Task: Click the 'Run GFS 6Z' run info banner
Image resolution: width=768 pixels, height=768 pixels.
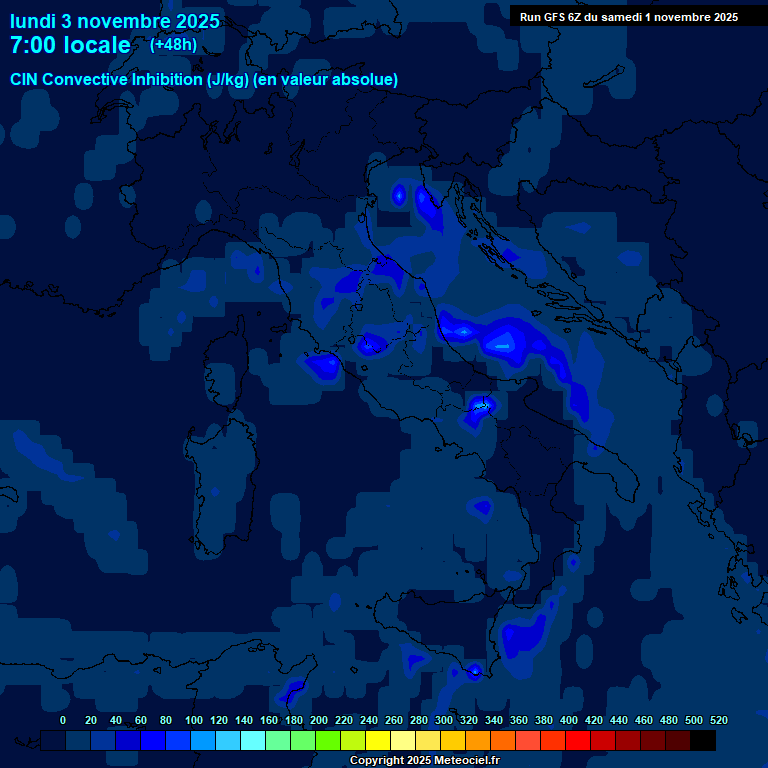Action: [628, 16]
